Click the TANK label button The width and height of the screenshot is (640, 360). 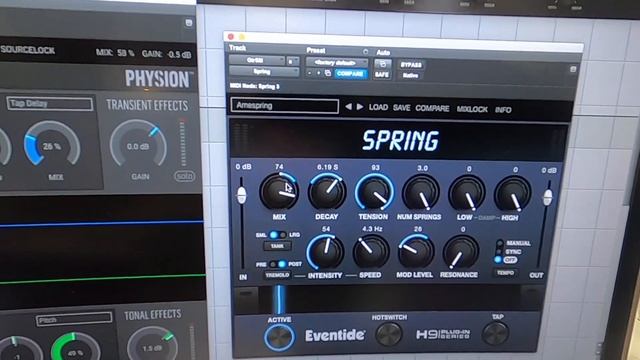[x=277, y=246]
